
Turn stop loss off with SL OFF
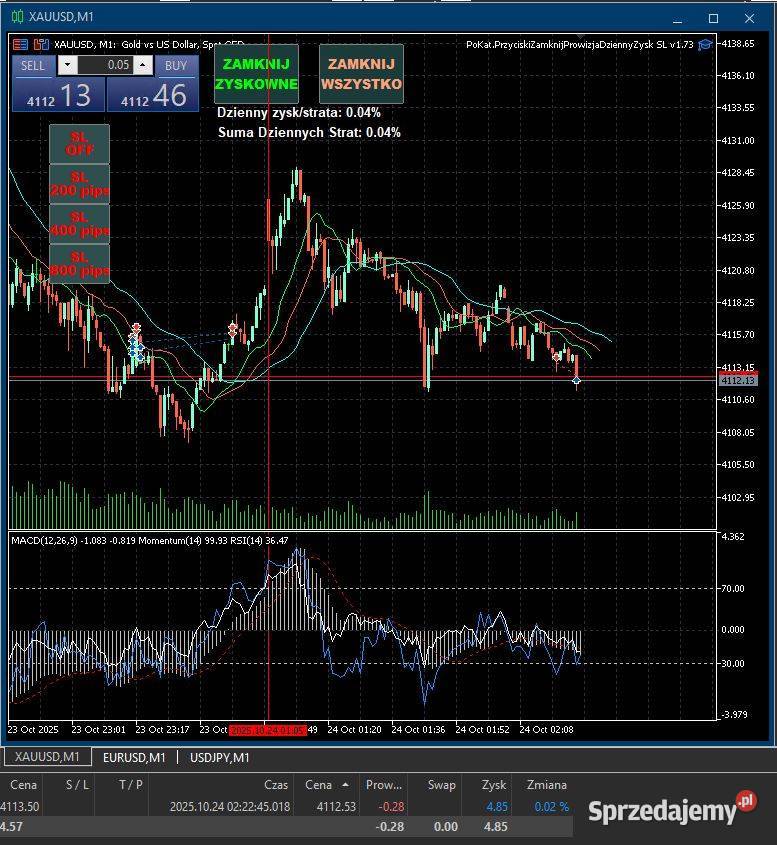[x=79, y=143]
